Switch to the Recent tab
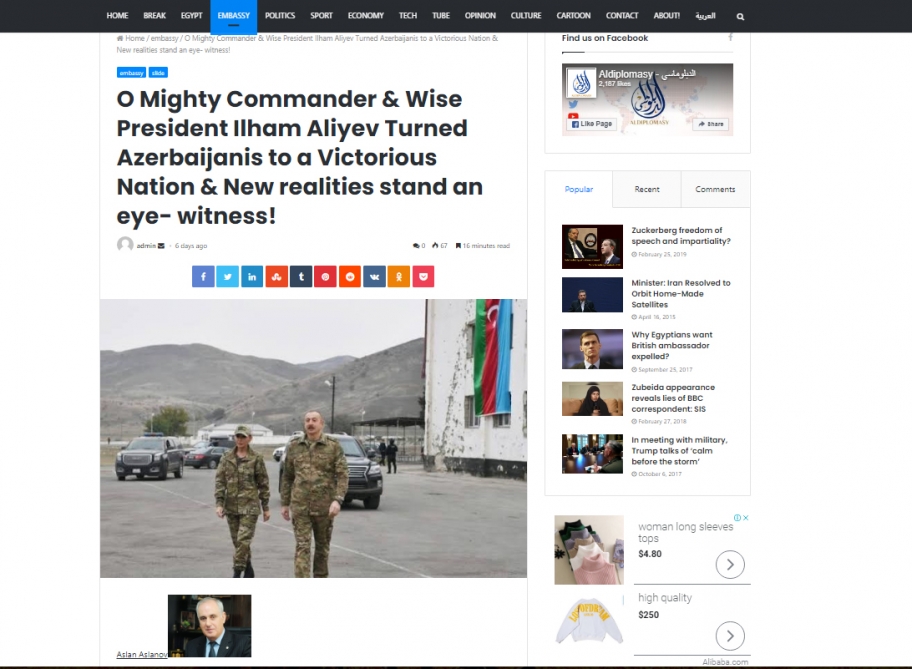 (x=647, y=189)
